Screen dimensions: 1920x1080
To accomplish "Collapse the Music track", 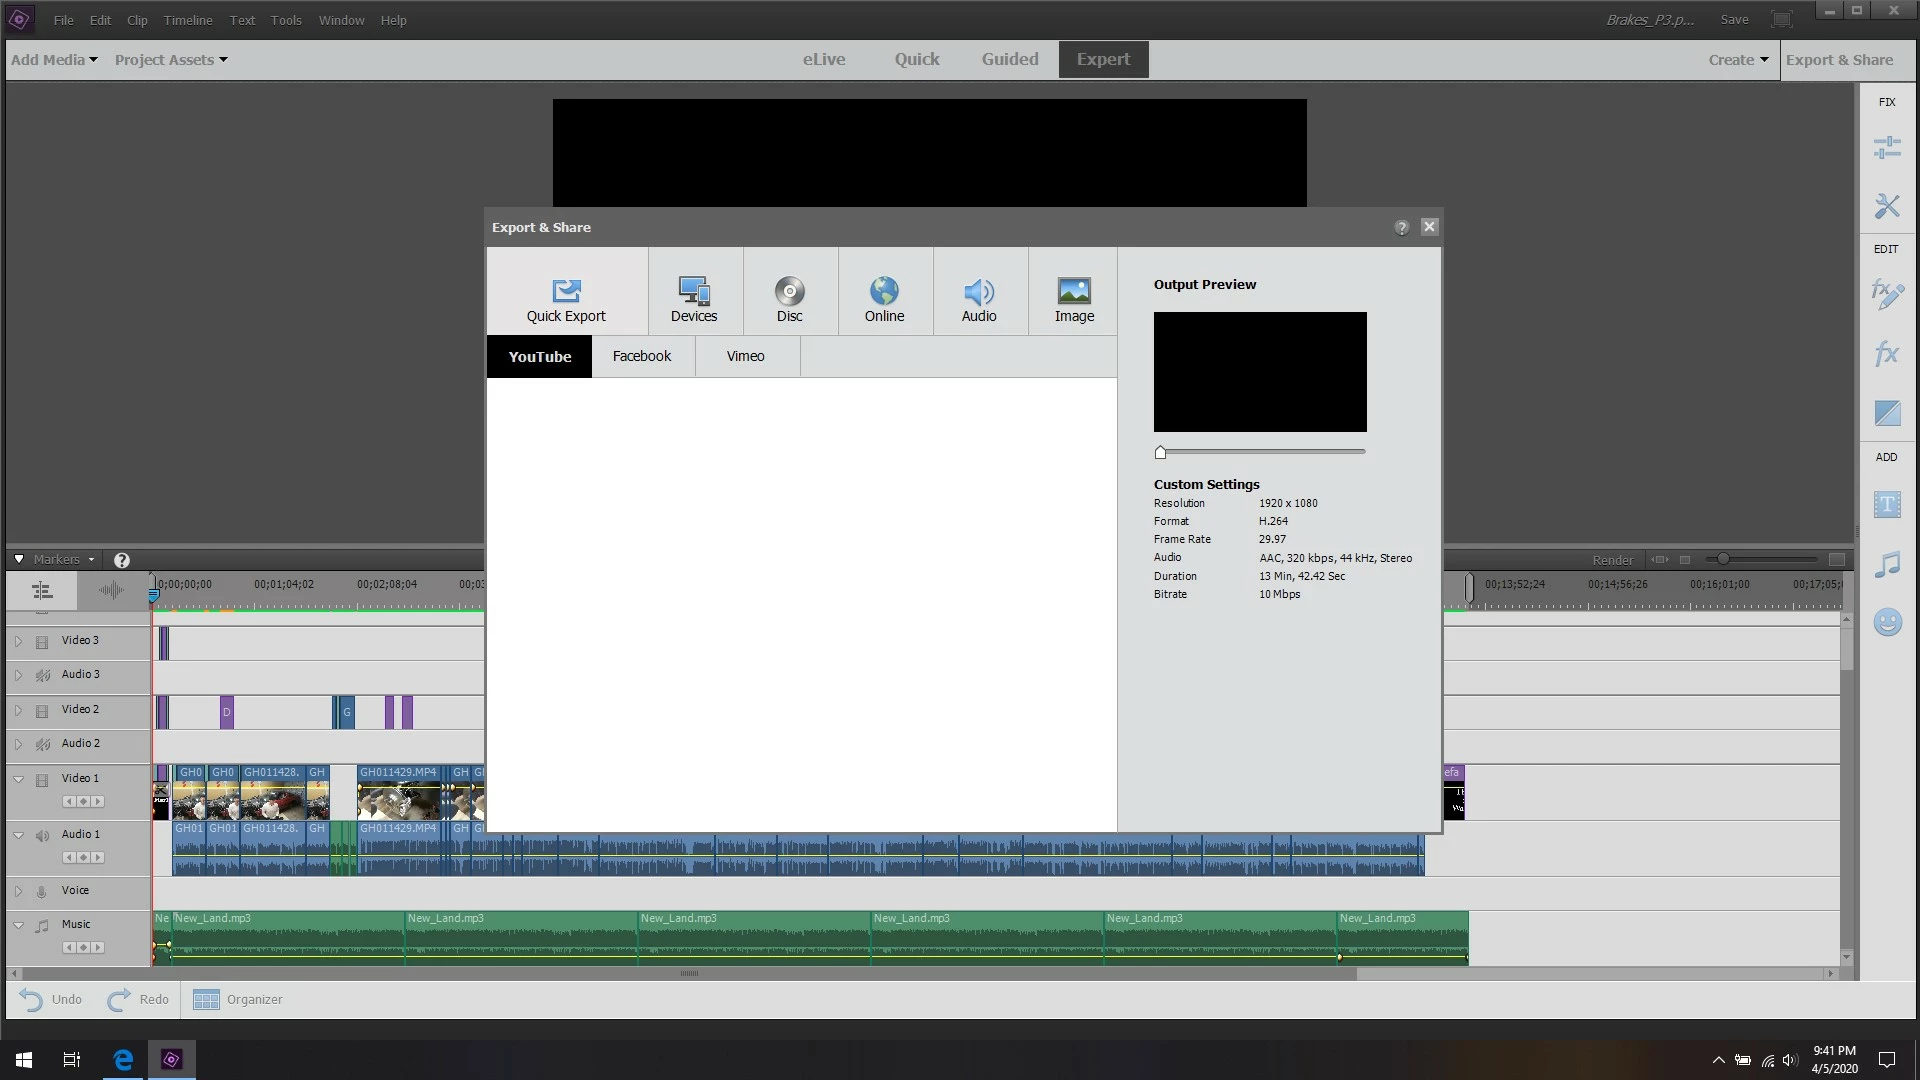I will [x=18, y=926].
